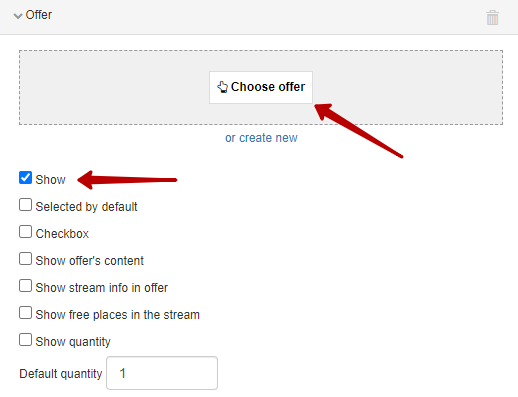The image size is (518, 397).
Task: Tick the box next to Checkbox option
Action: (x=25, y=232)
